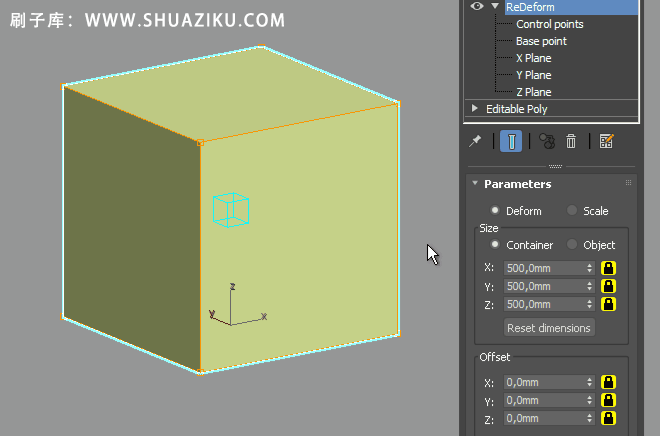The image size is (660, 436).
Task: Collapse the Parameters rollout
Action: [x=474, y=184]
